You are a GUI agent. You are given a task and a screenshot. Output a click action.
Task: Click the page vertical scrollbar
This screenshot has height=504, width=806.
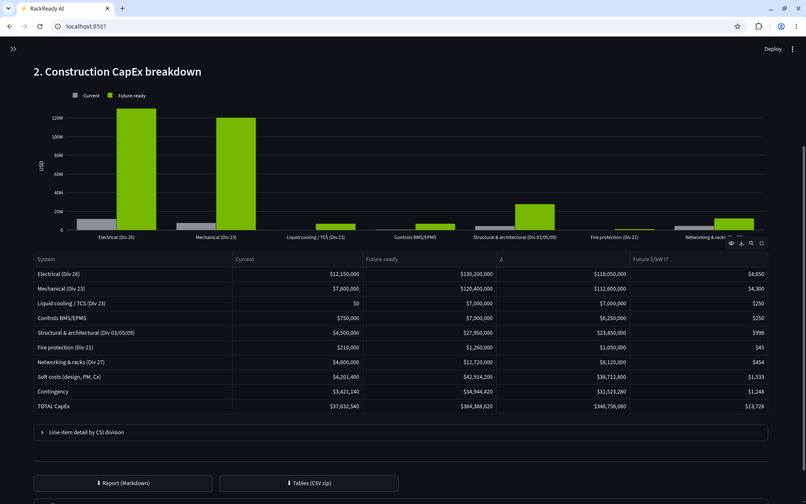click(803, 309)
